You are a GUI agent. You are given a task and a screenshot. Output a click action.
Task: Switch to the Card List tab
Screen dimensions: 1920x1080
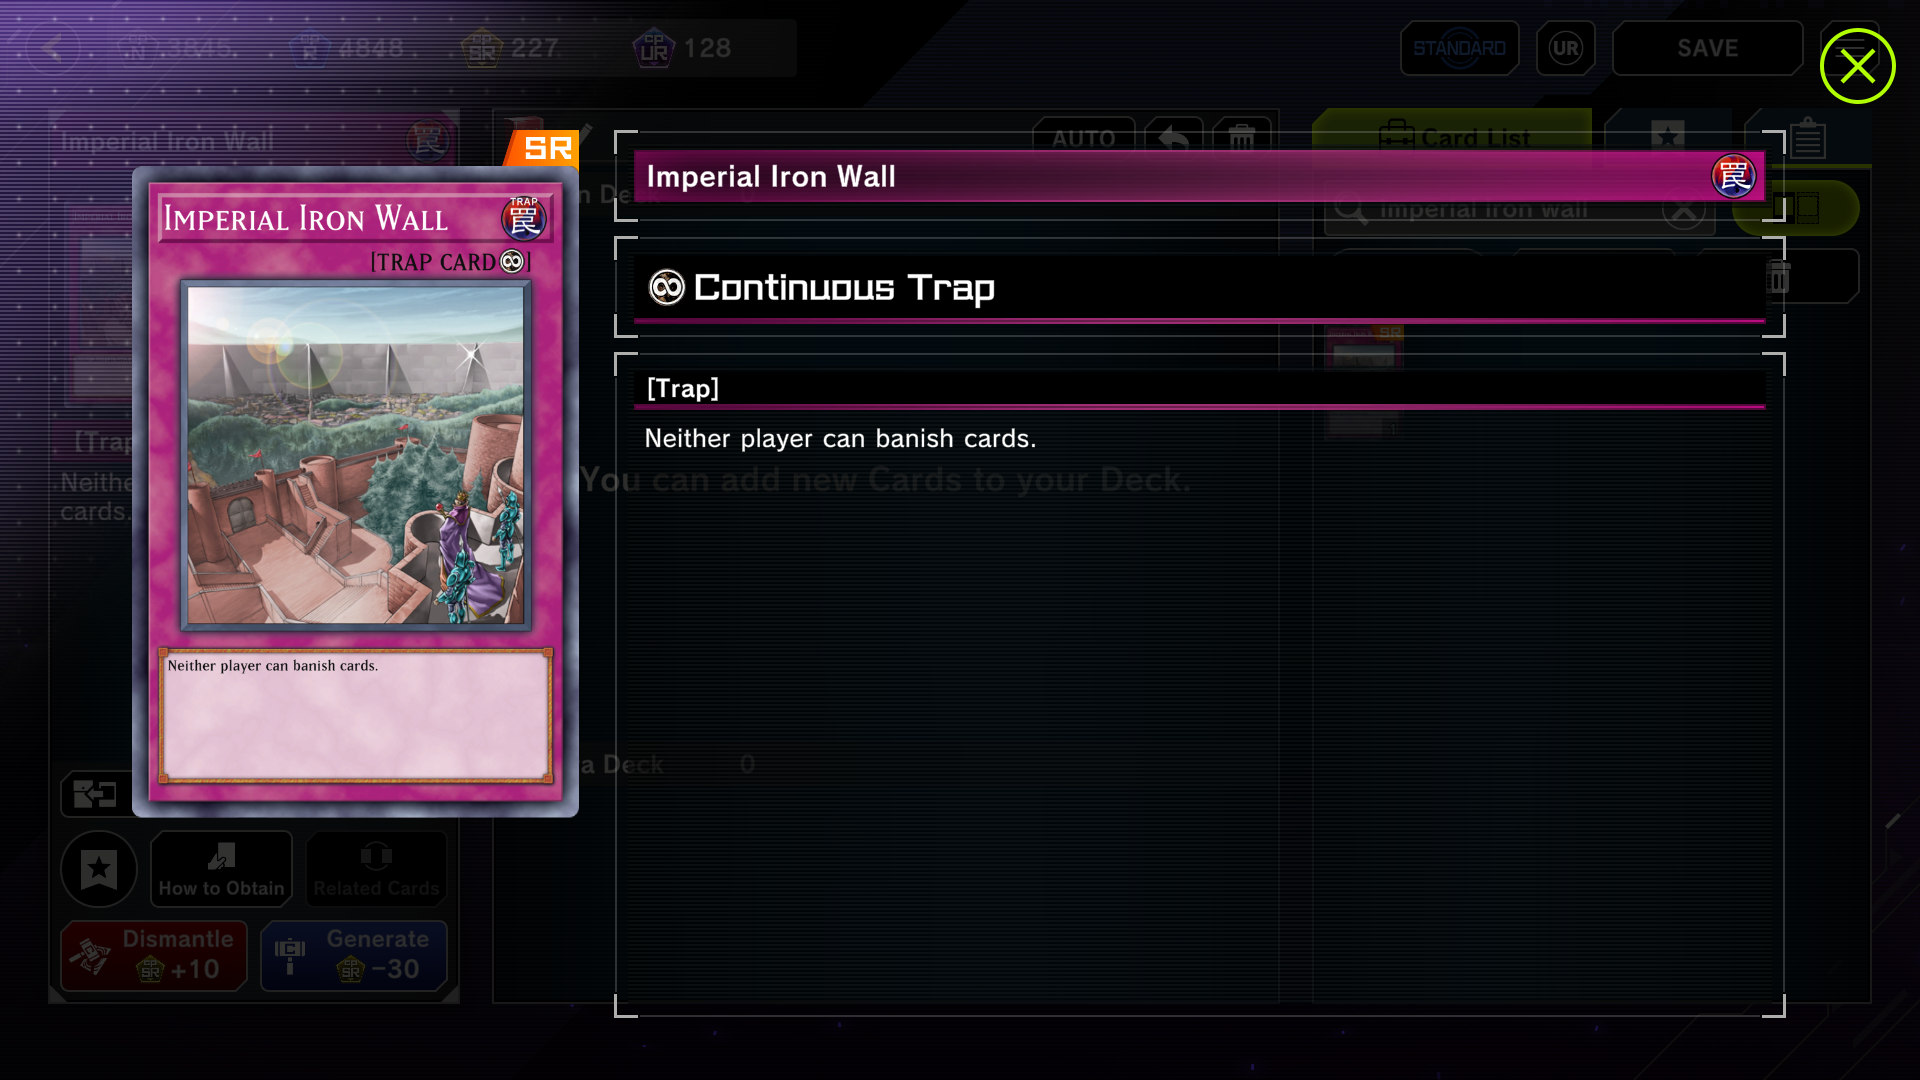click(x=1452, y=137)
